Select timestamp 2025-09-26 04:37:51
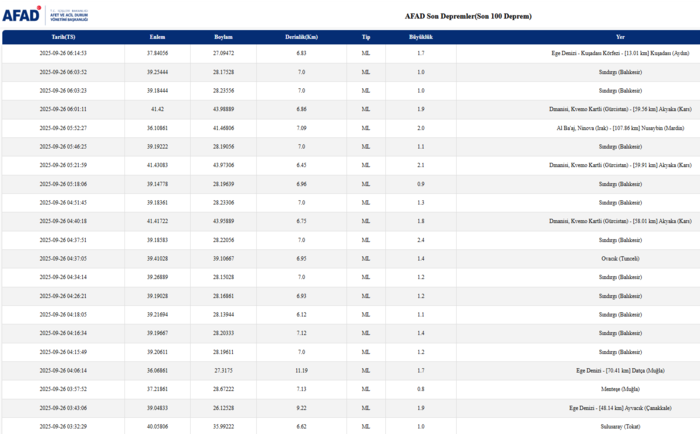The width and height of the screenshot is (700, 434). tap(63, 240)
